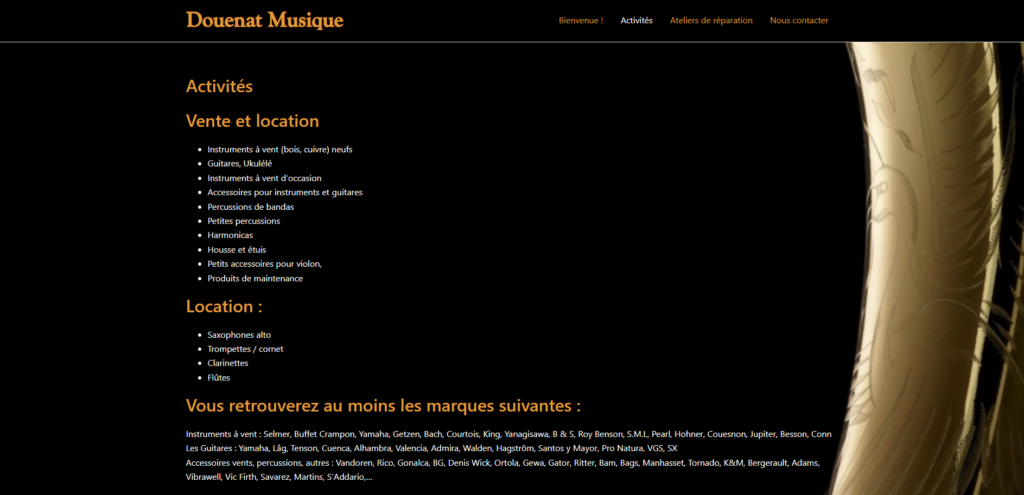Go to the Bienvenue ! page
The image size is (1024, 495).
581,20
